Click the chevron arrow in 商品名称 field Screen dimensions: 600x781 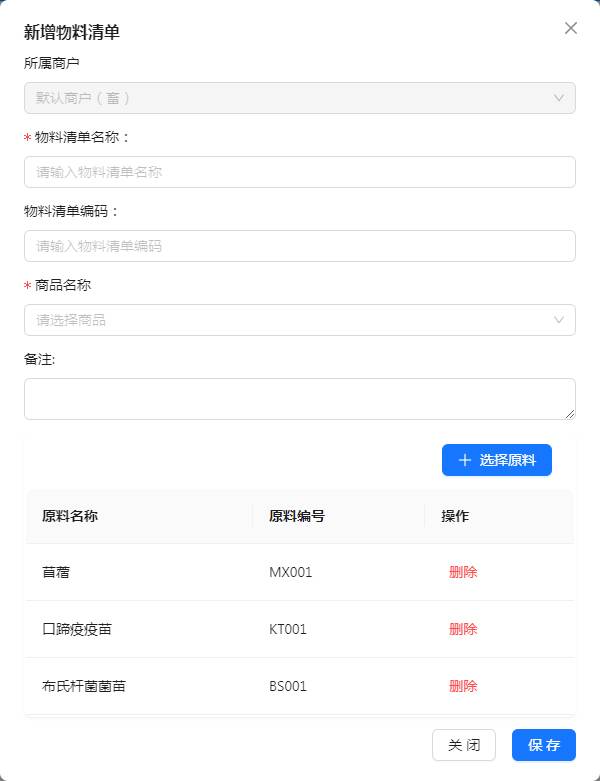click(x=558, y=320)
